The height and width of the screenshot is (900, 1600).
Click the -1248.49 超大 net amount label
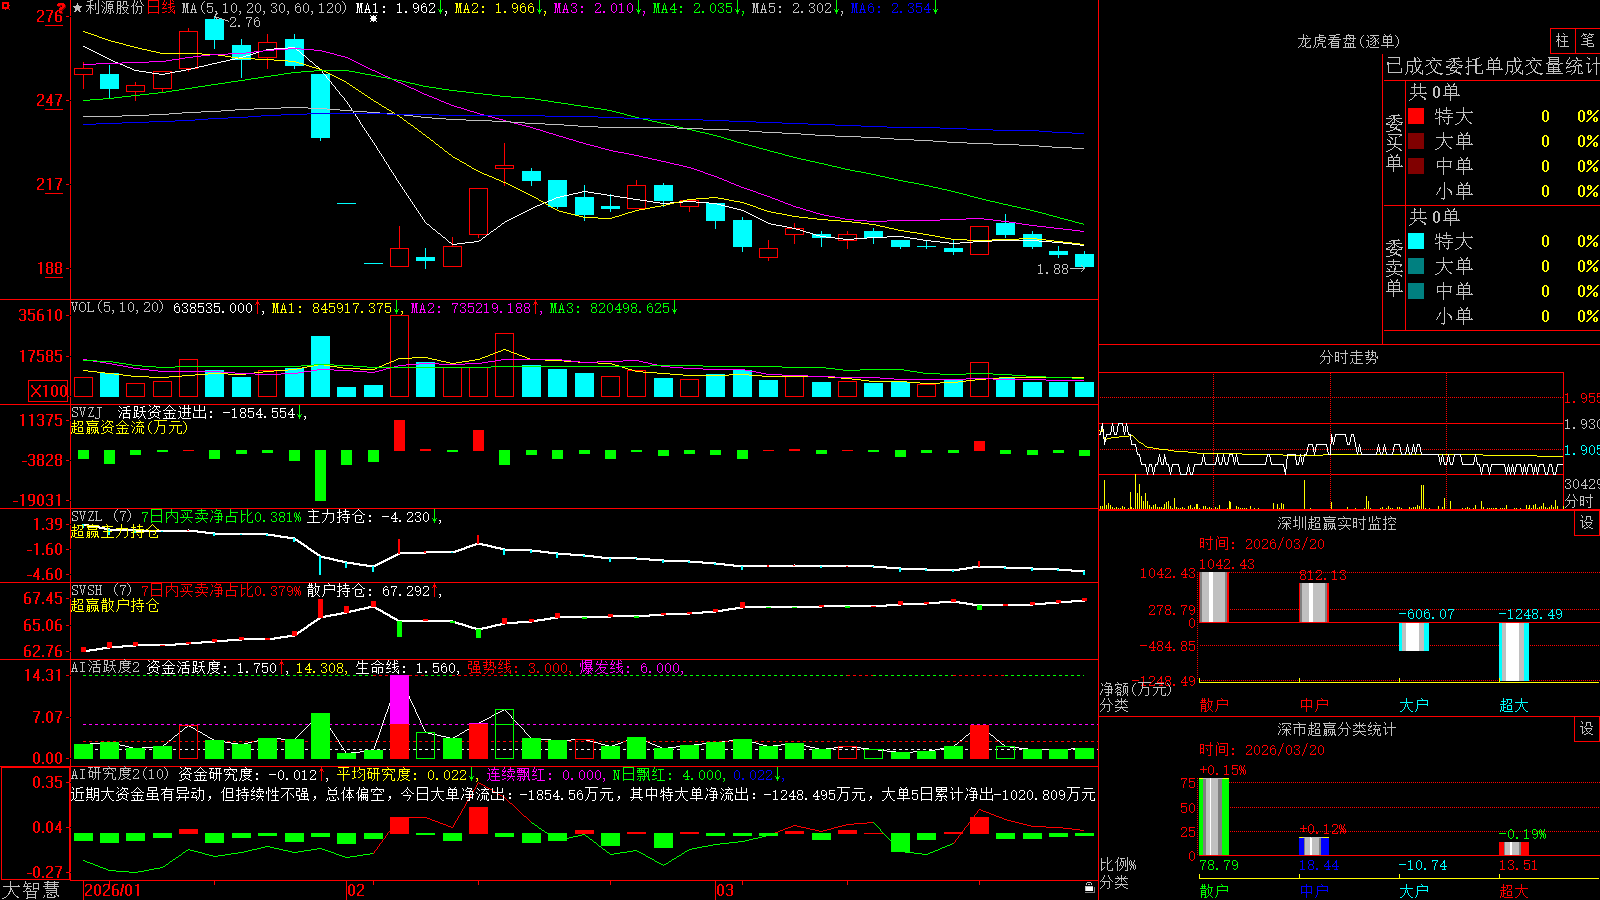pyautogui.click(x=1530, y=614)
